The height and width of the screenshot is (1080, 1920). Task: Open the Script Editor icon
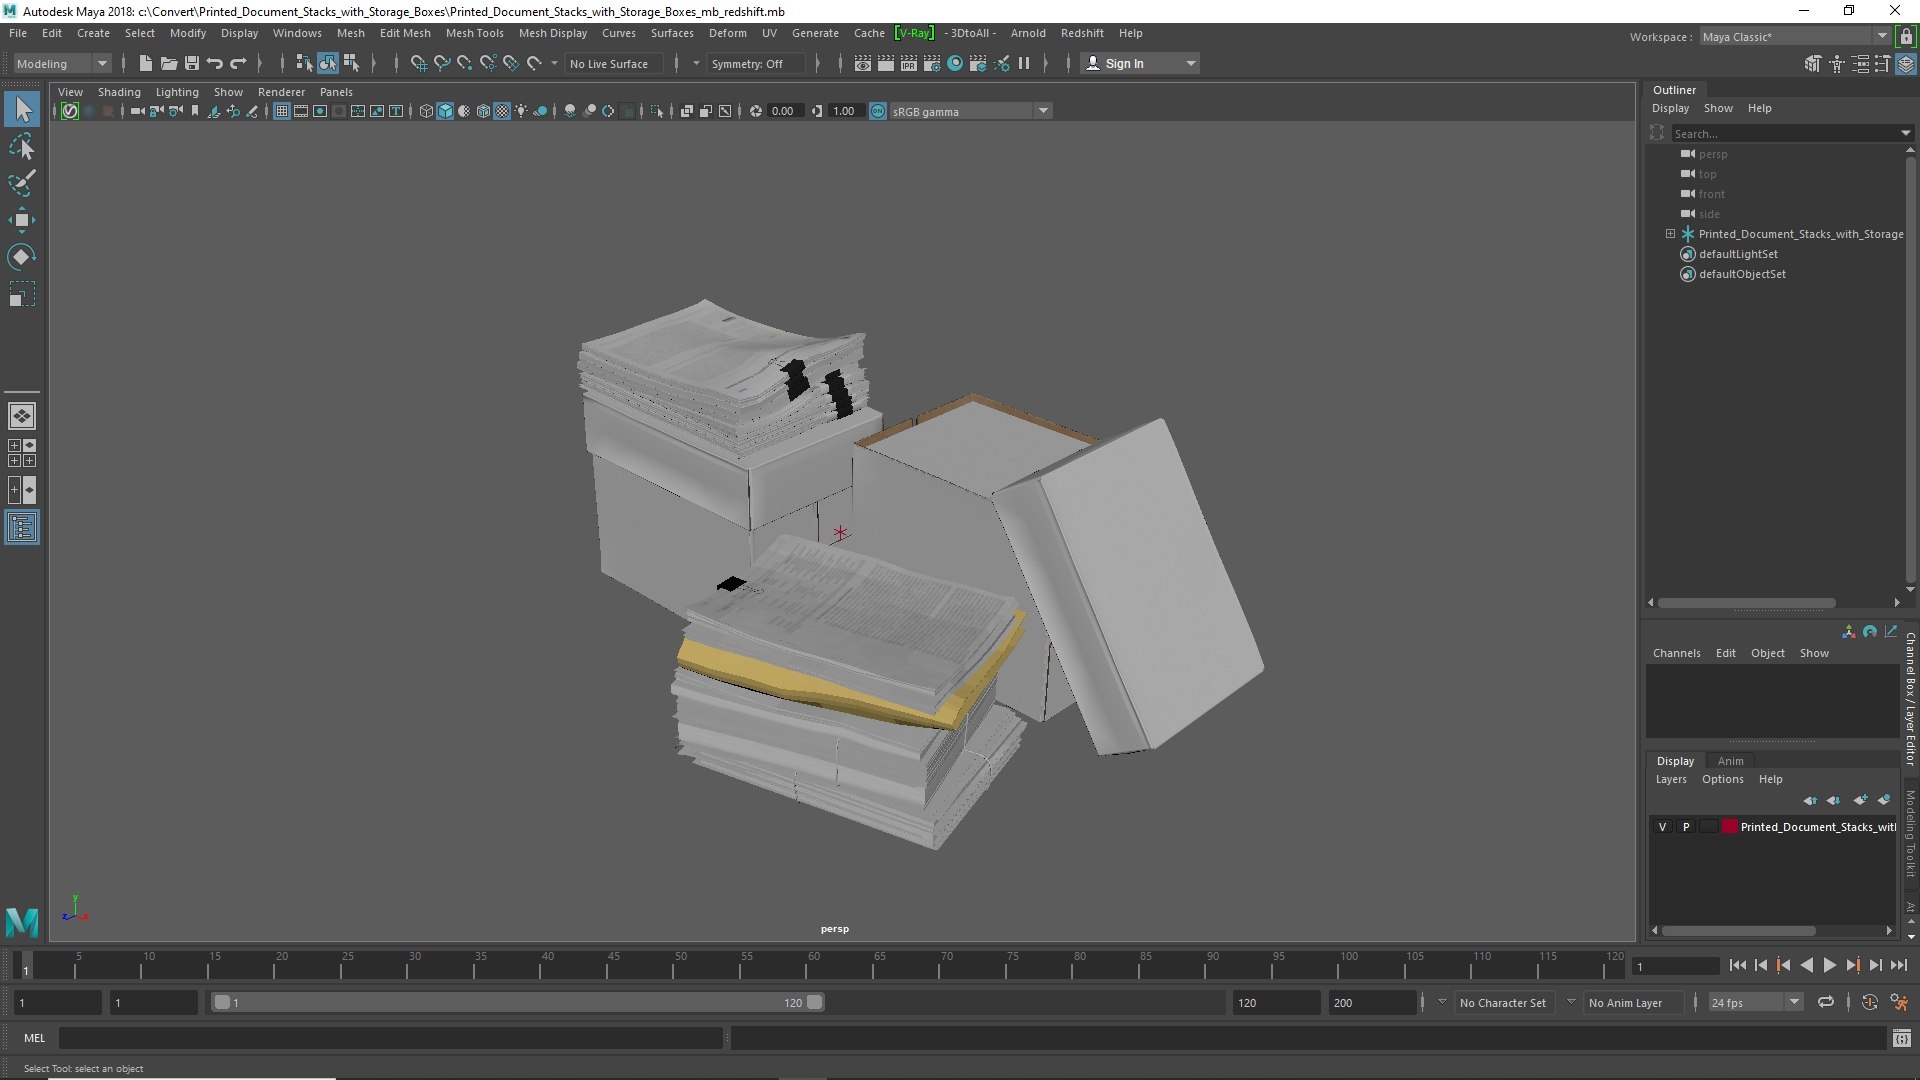(1901, 1039)
